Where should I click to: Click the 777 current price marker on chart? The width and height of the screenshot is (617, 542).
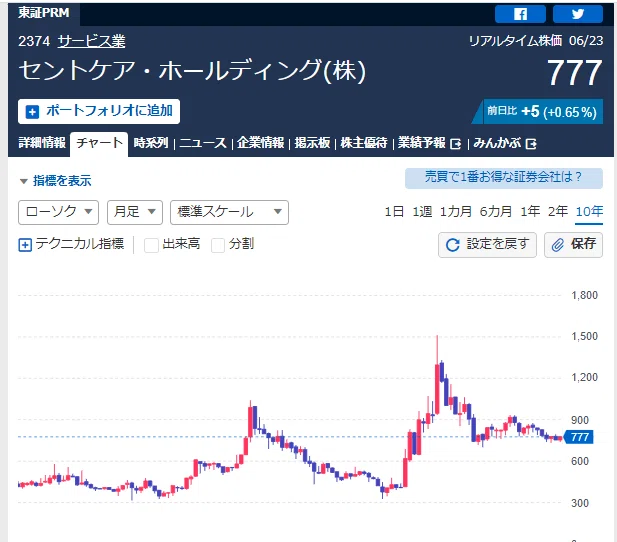point(579,437)
